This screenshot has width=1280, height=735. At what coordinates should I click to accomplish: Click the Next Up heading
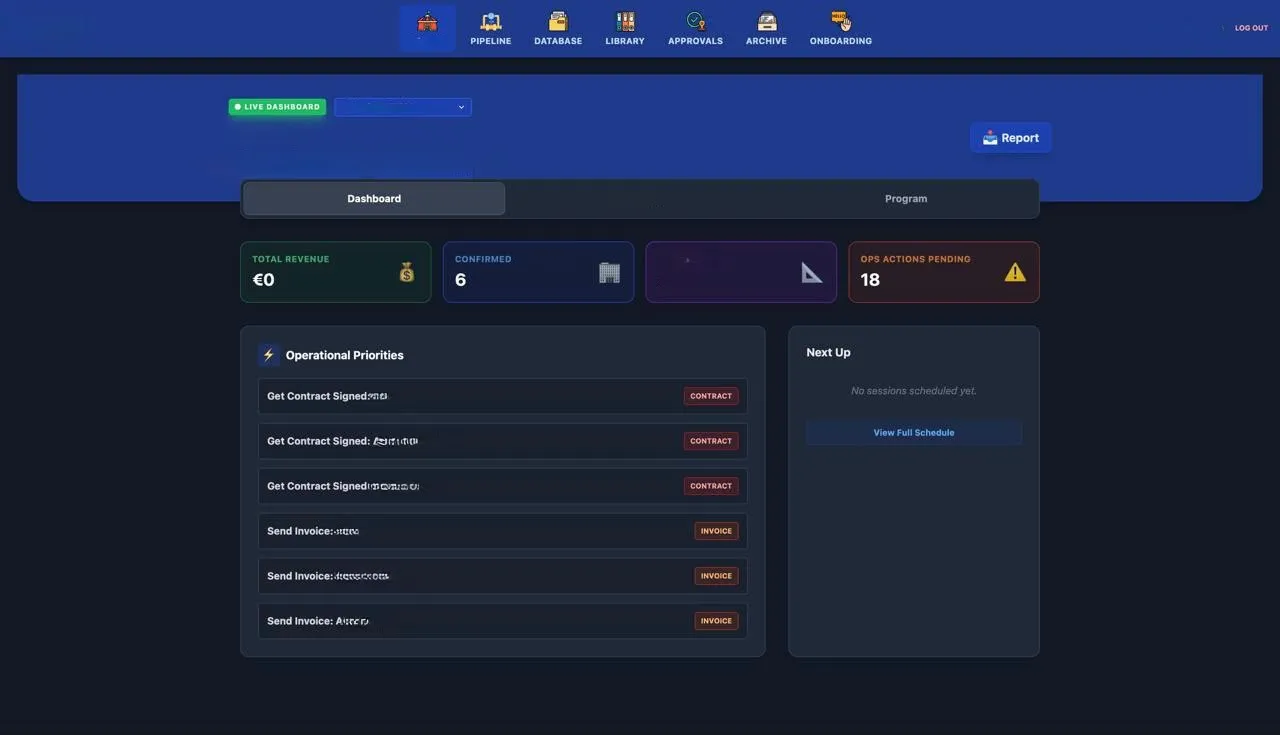coord(828,352)
